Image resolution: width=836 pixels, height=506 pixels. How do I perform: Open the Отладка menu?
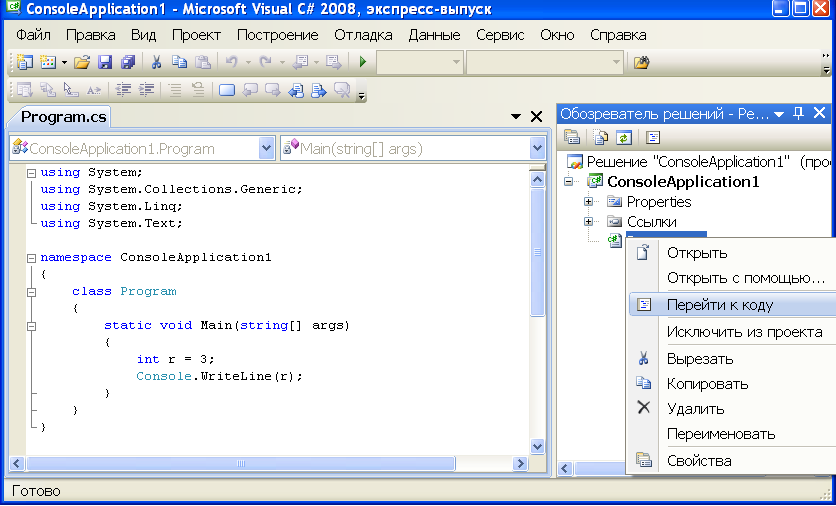pyautogui.click(x=363, y=35)
